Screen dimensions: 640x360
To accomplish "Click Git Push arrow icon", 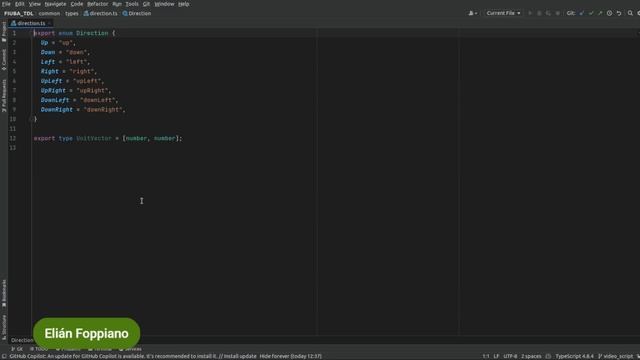I will (600, 13).
